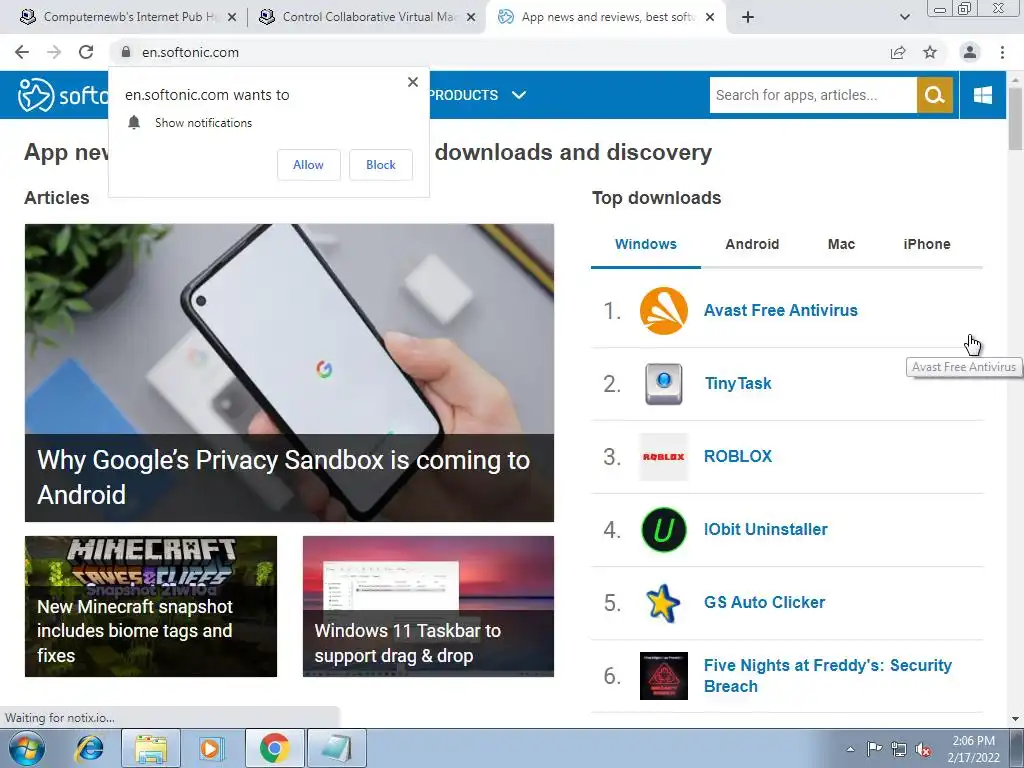Open the TinyTask download link
Screen dimensions: 1024x768
click(x=738, y=384)
